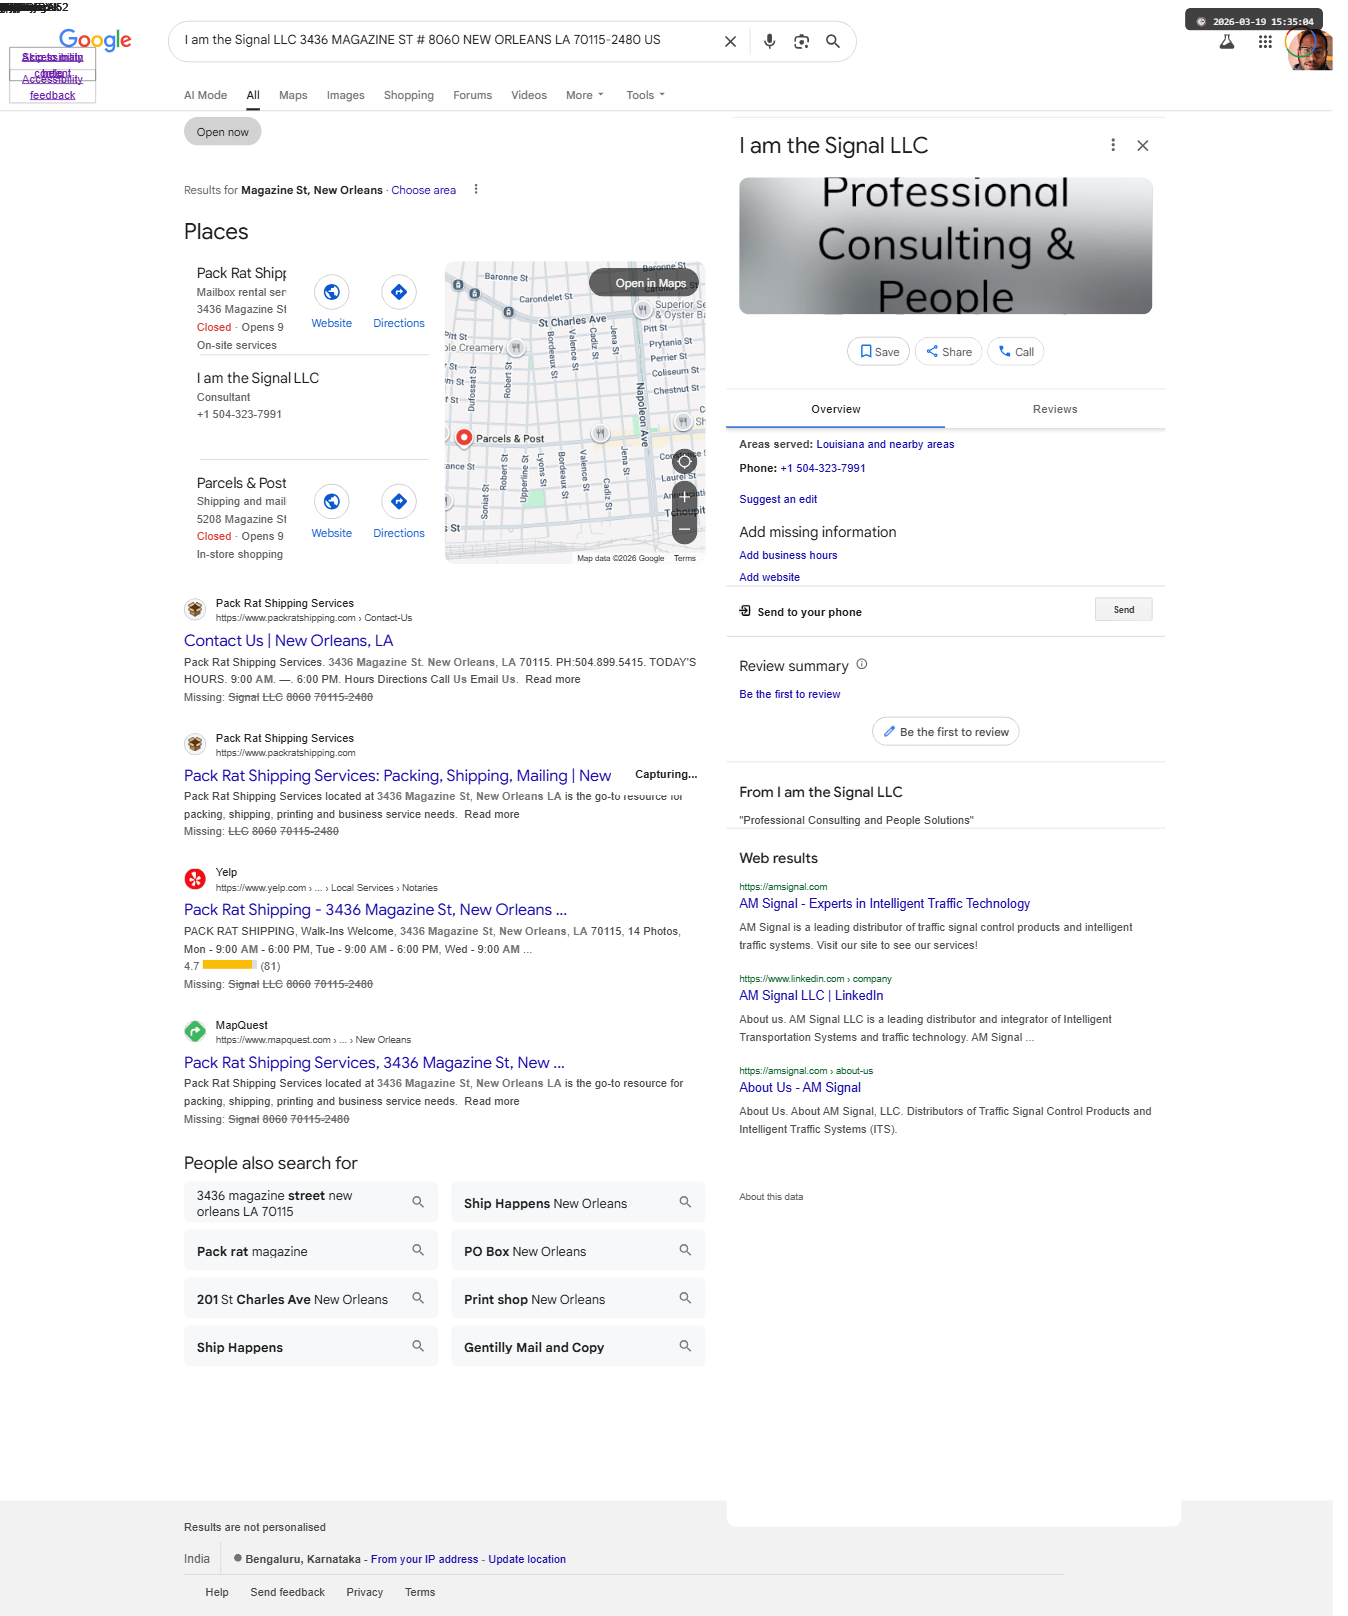1348x1616 pixels.
Task: Open the Reviews tab in panel
Action: tap(1055, 409)
